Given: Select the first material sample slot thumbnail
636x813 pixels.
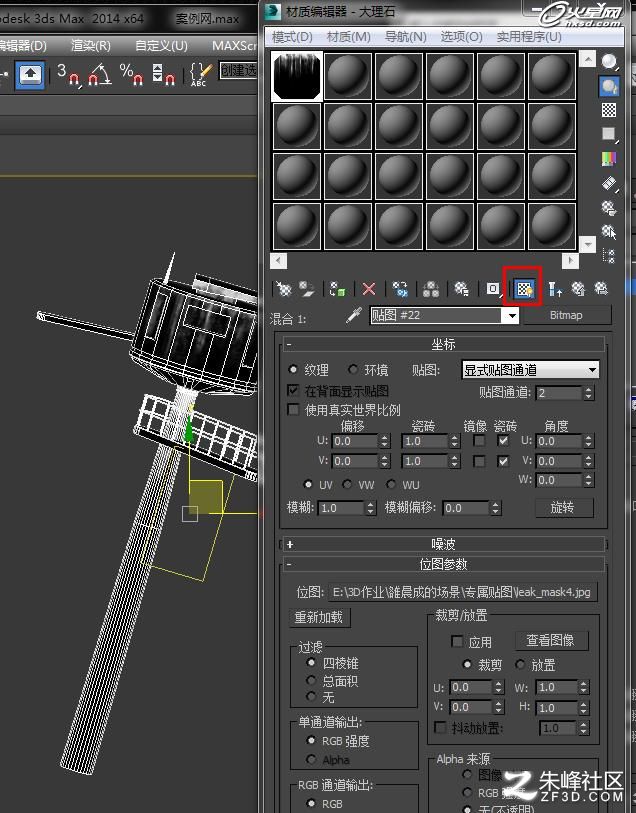Looking at the screenshot, I should (x=296, y=76).
